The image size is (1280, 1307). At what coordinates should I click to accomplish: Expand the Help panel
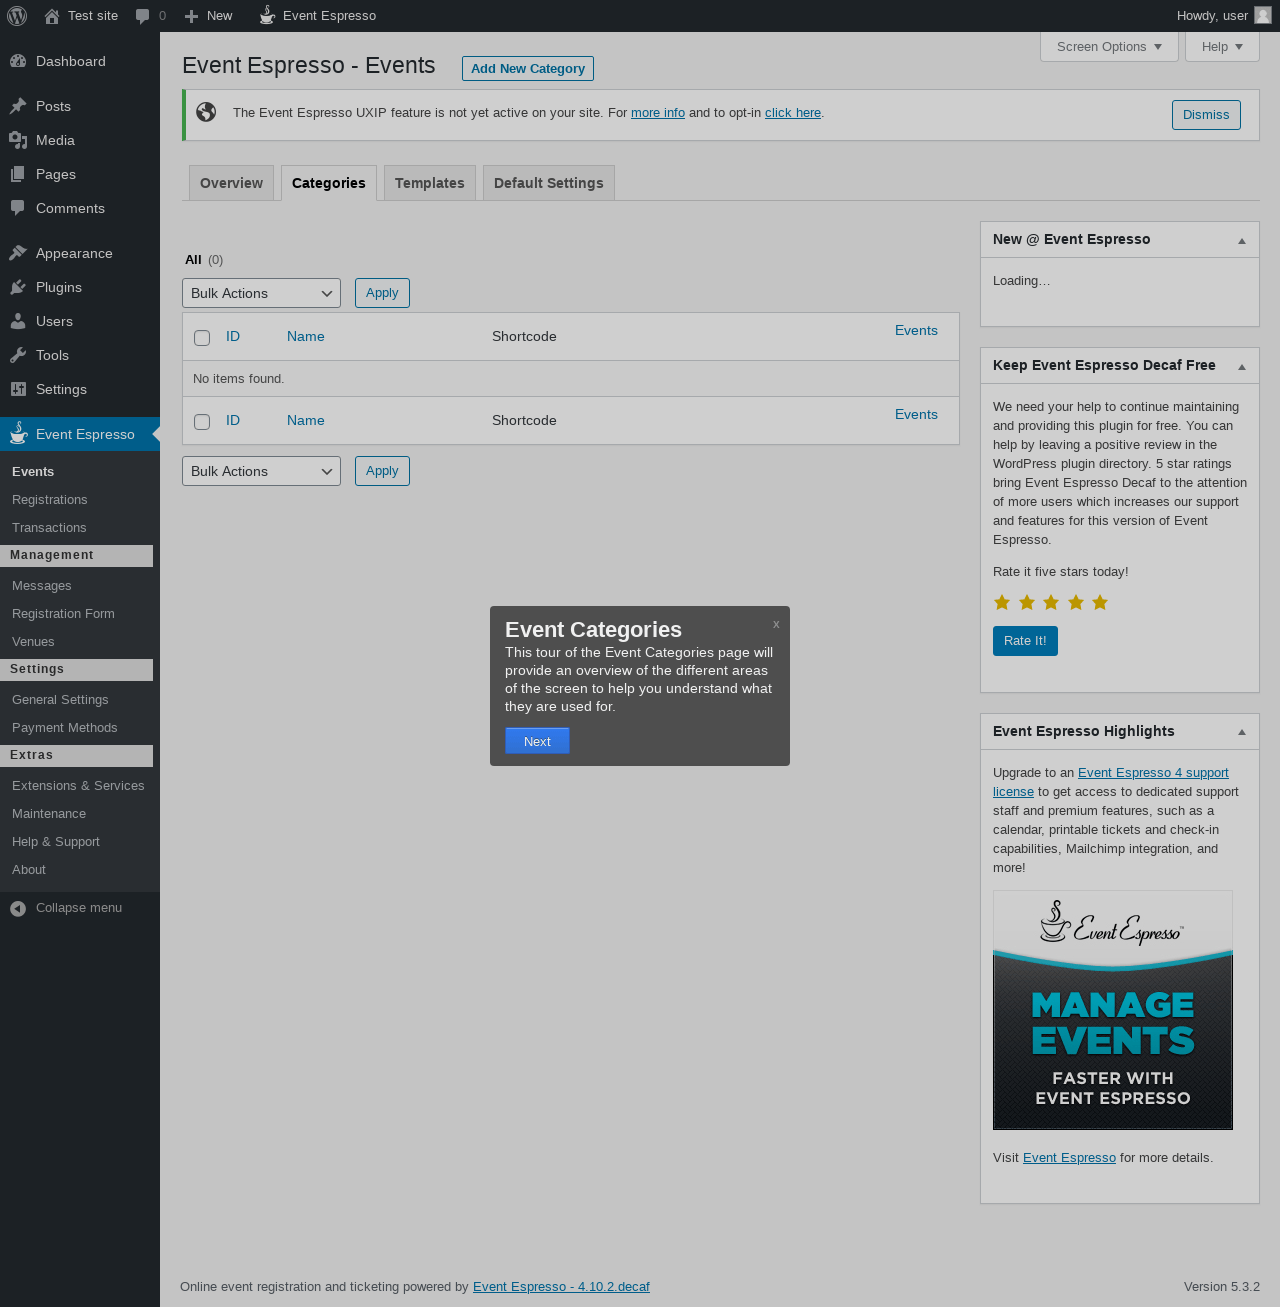(1222, 47)
